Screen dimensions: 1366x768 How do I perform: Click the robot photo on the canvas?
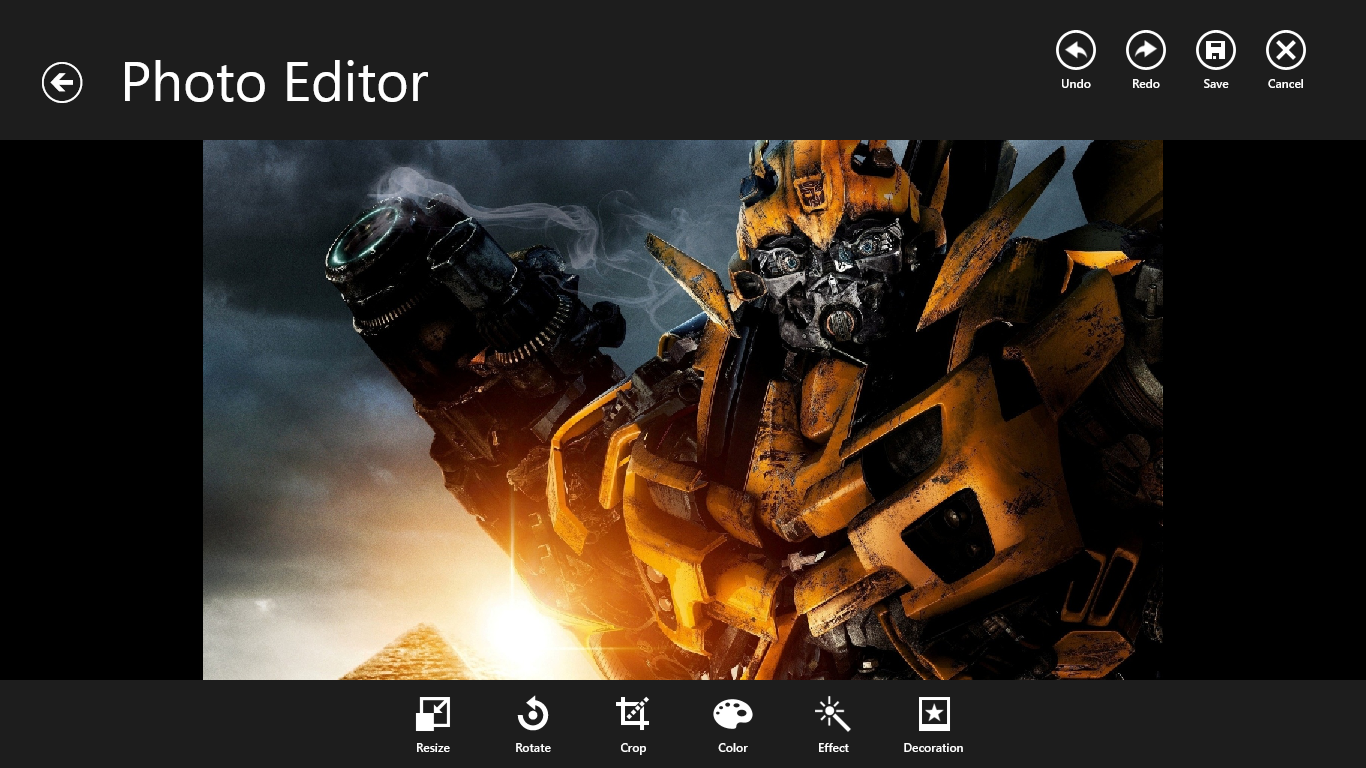[x=683, y=410]
